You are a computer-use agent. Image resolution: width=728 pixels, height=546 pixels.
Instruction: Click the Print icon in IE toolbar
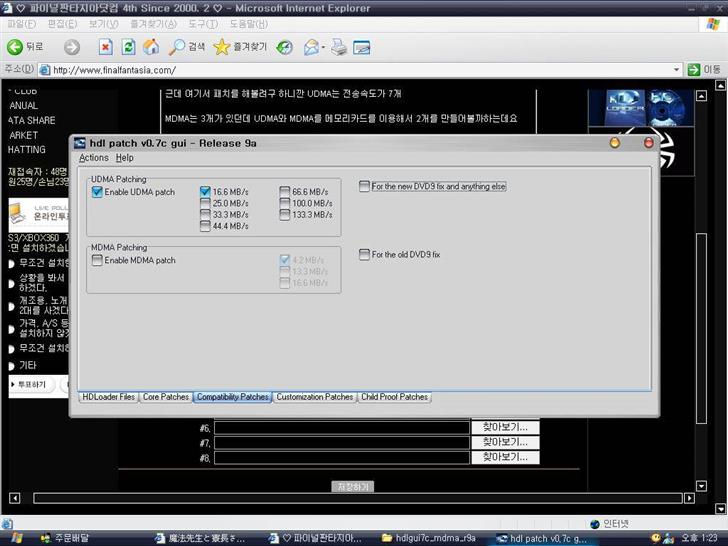click(x=339, y=47)
